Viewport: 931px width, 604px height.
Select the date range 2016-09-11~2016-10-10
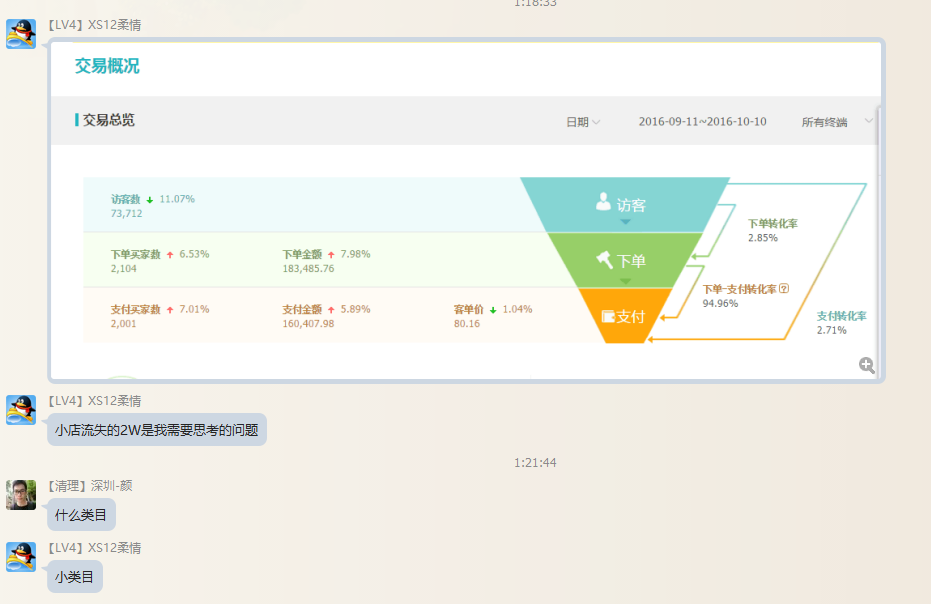pos(702,122)
